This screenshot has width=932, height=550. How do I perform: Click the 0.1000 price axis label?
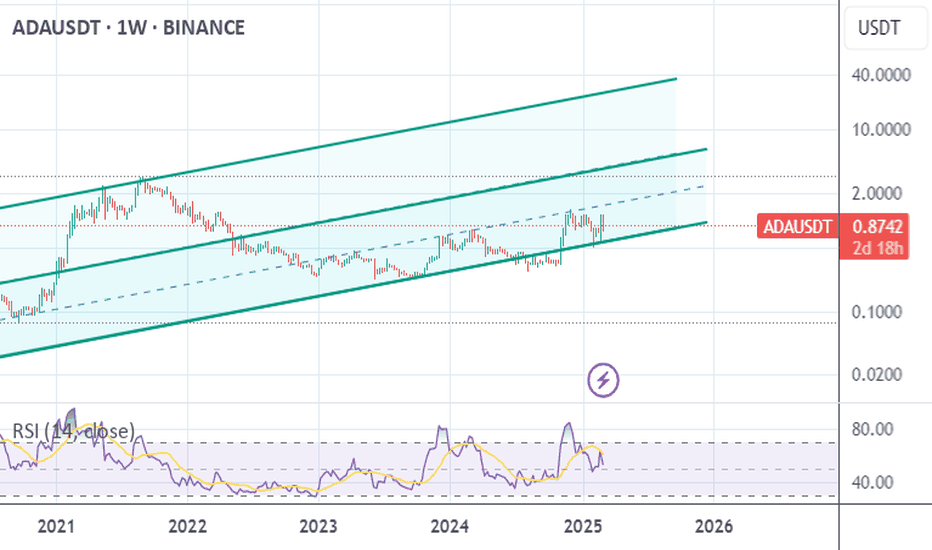[x=877, y=312]
